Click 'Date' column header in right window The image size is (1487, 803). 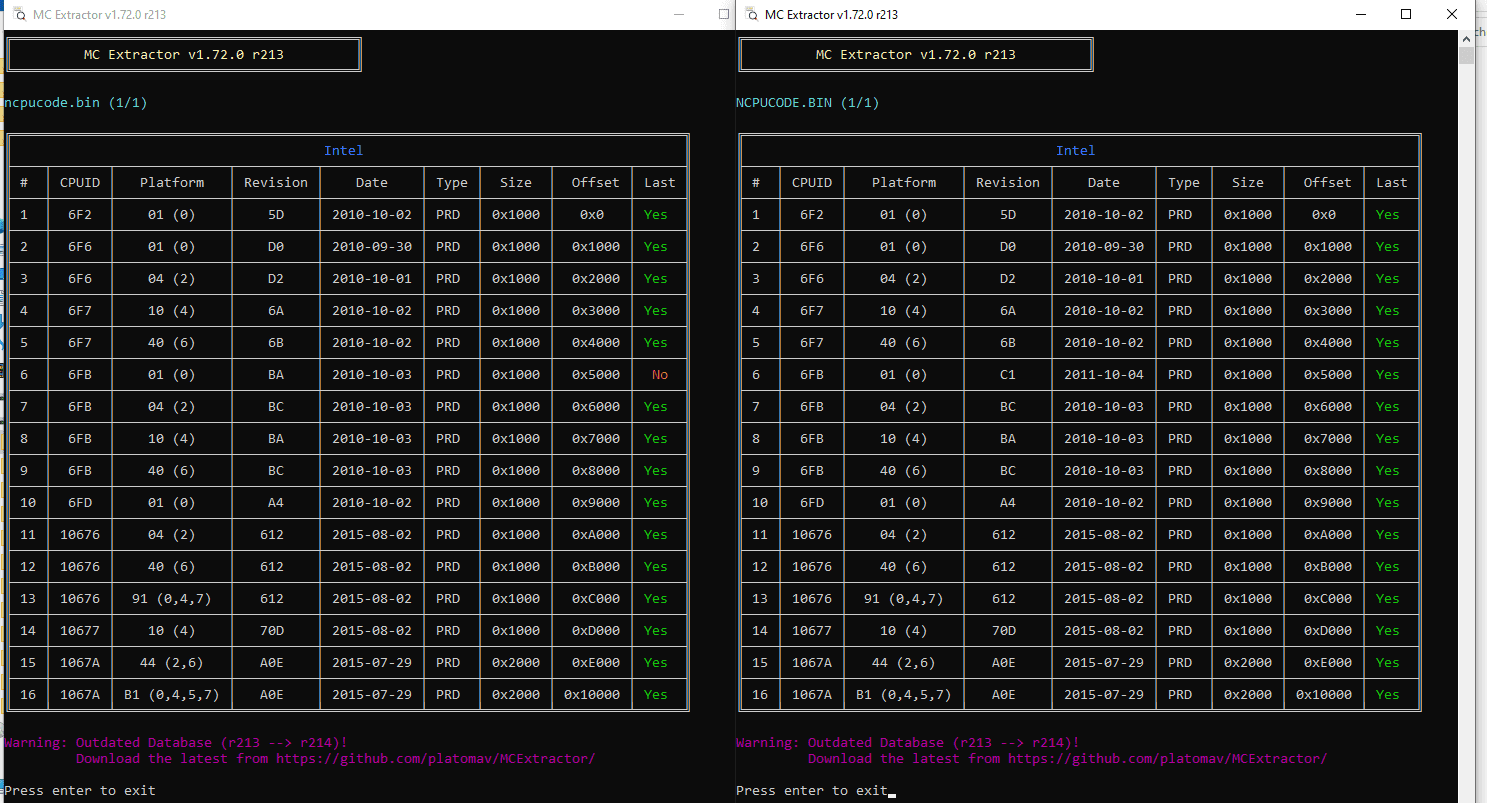click(1104, 183)
